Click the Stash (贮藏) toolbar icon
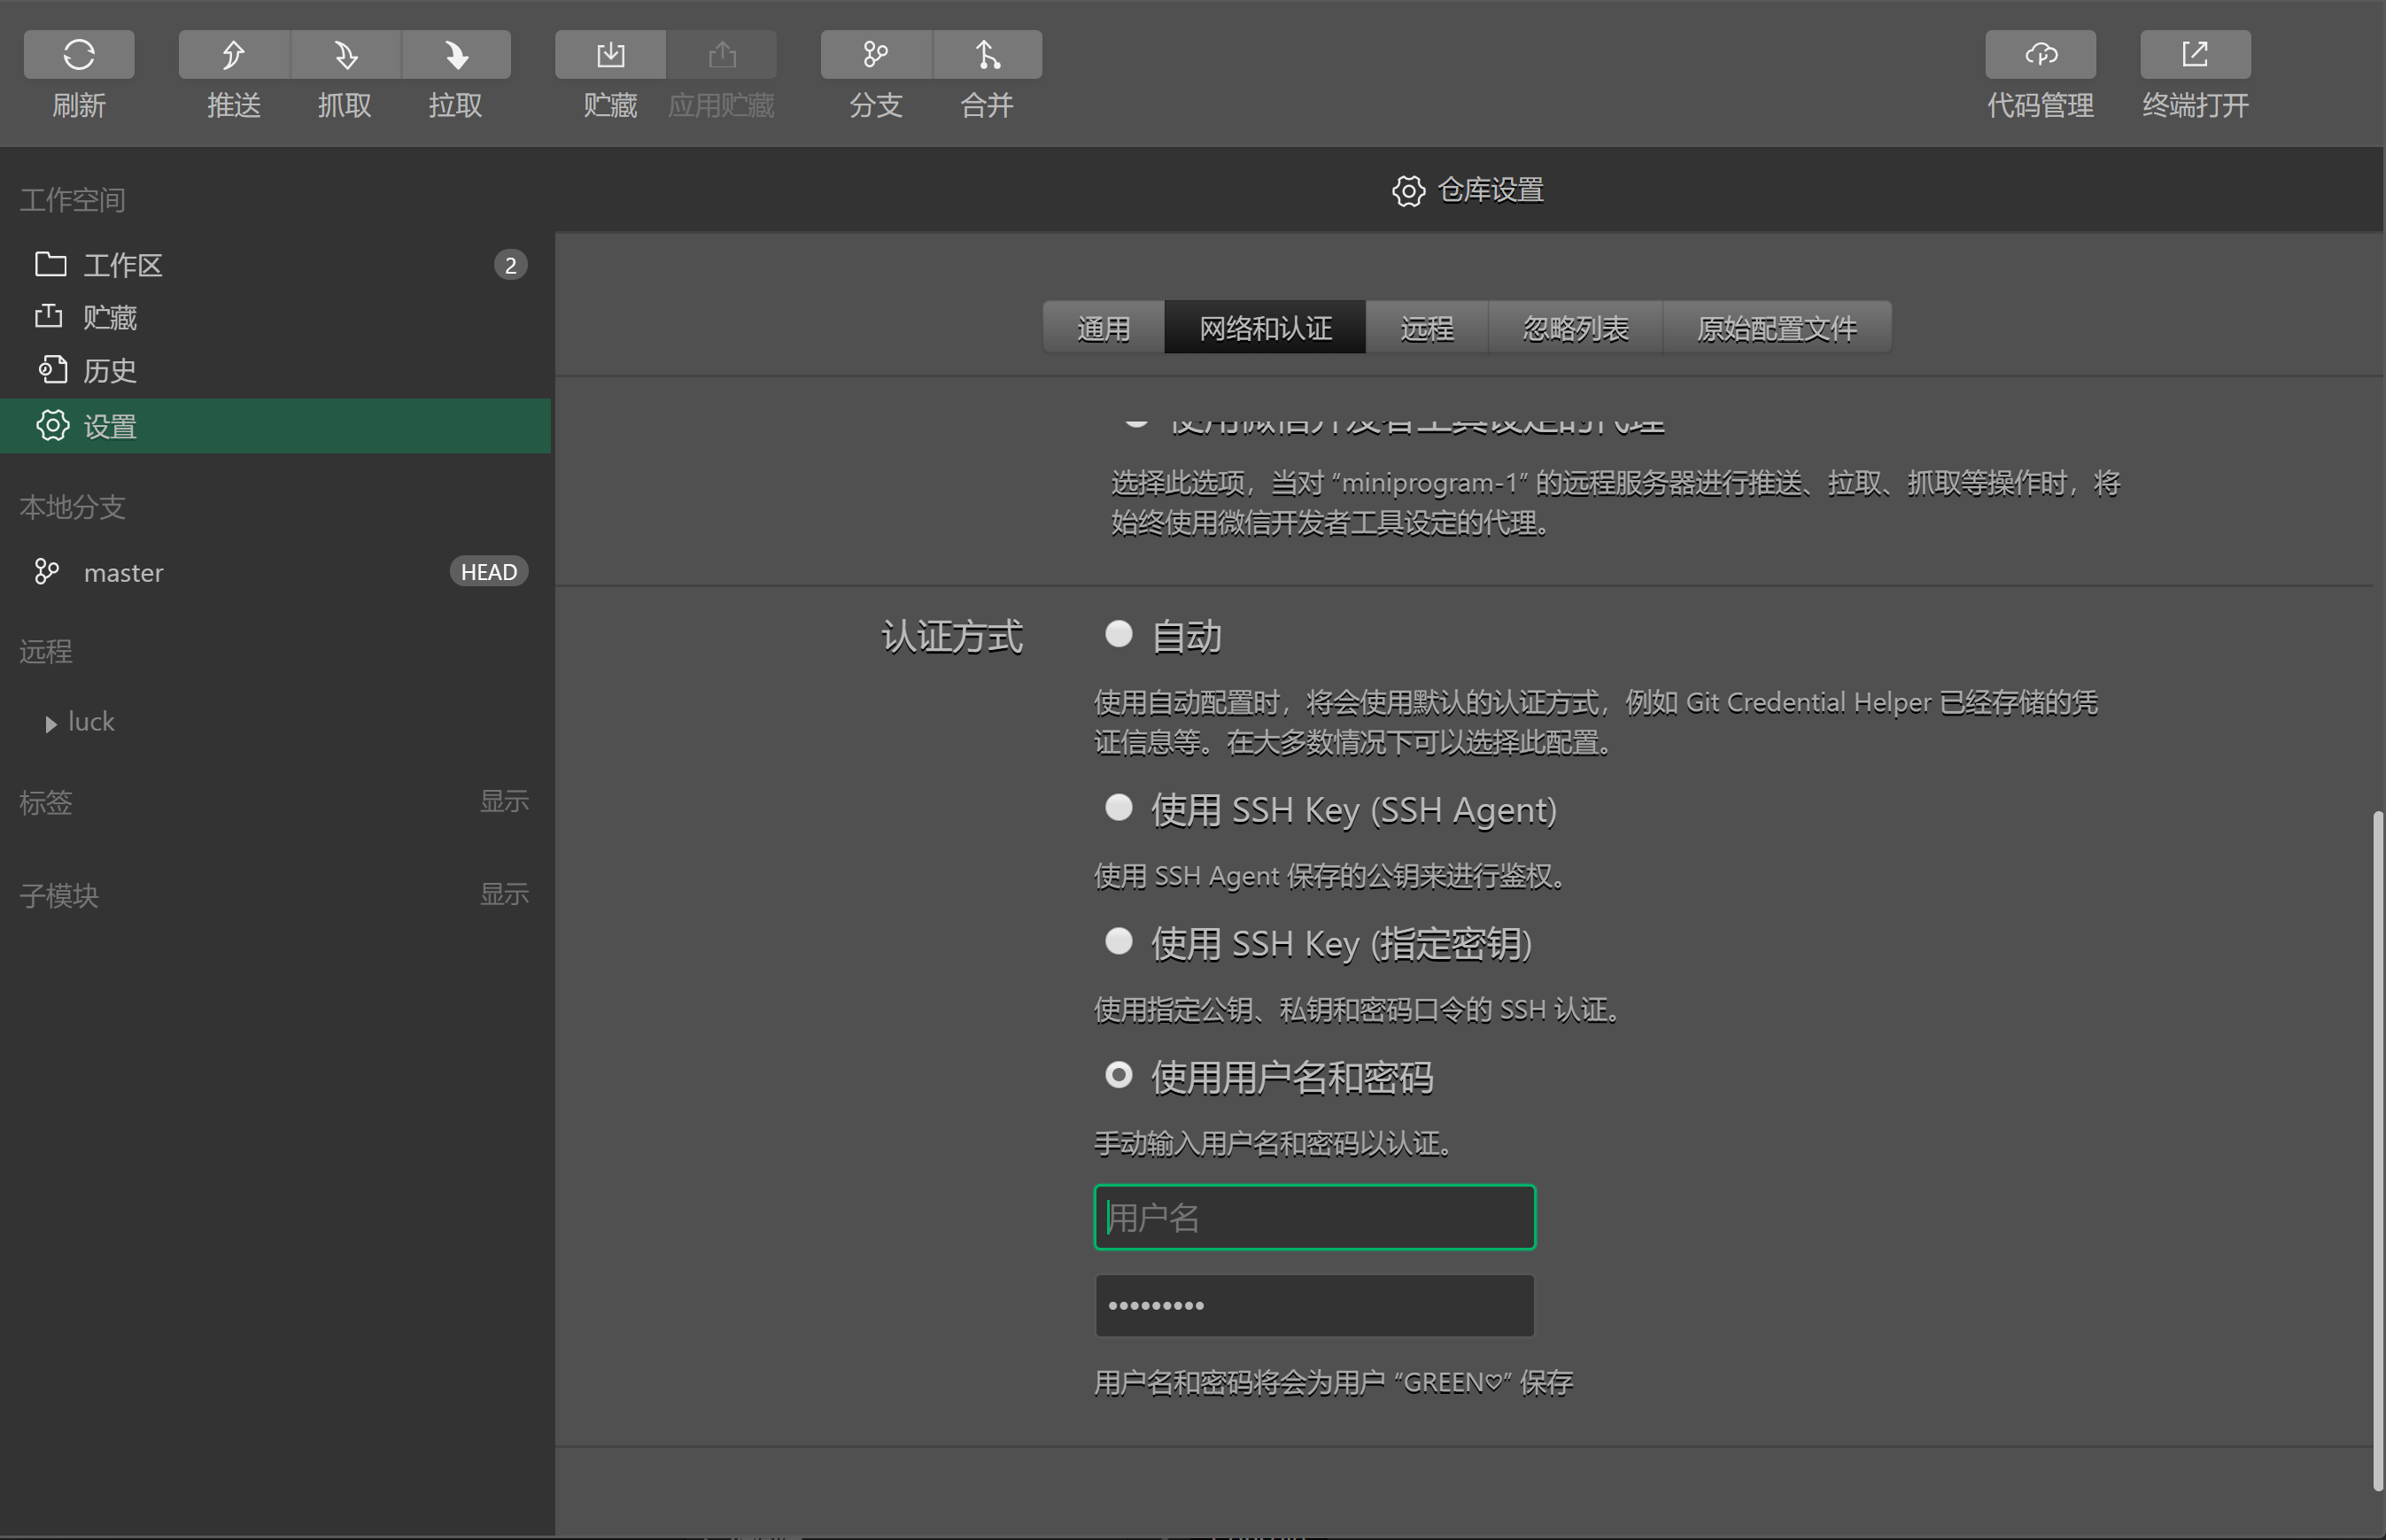This screenshot has width=2386, height=1540. pos(610,54)
